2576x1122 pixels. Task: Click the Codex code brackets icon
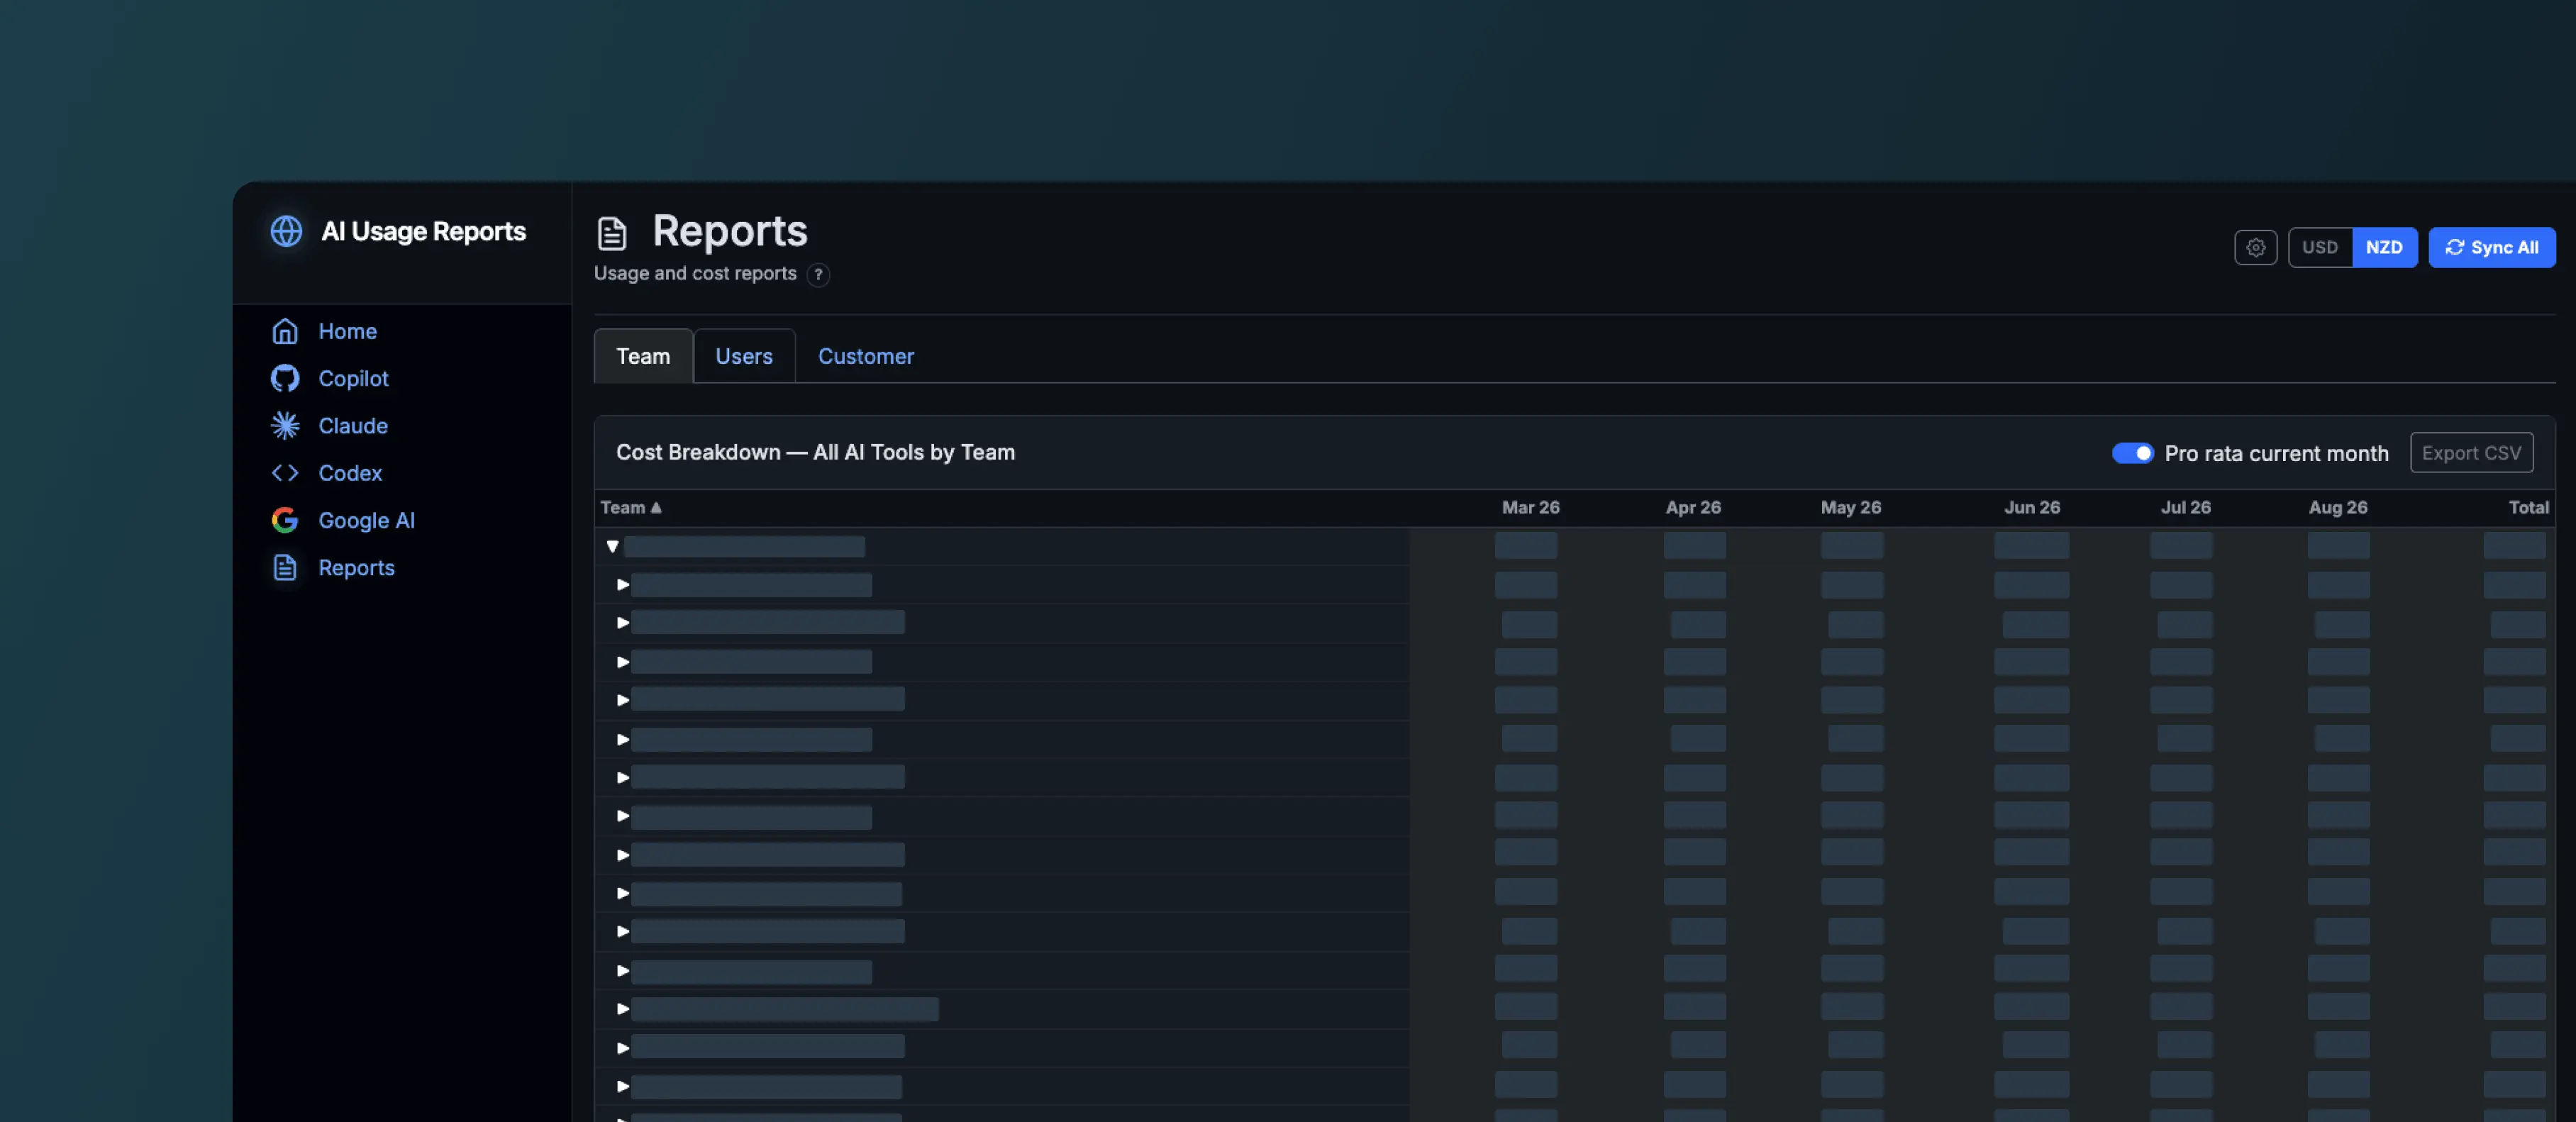click(285, 473)
